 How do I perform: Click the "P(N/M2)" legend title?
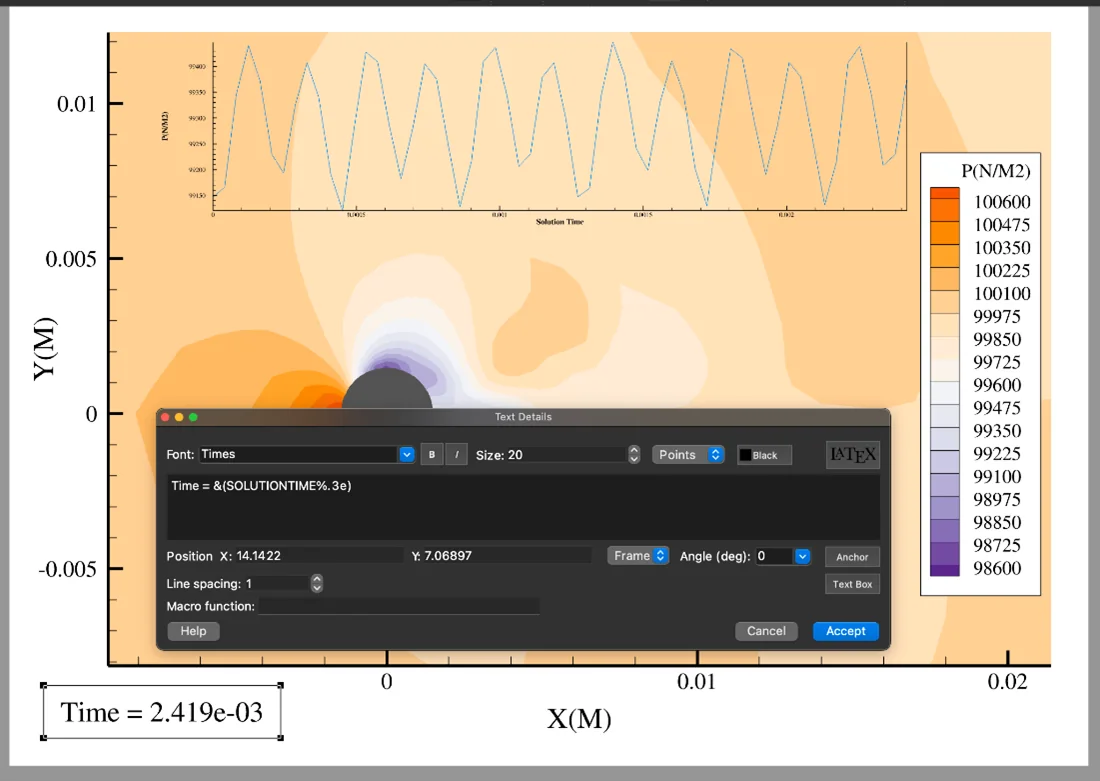[995, 171]
